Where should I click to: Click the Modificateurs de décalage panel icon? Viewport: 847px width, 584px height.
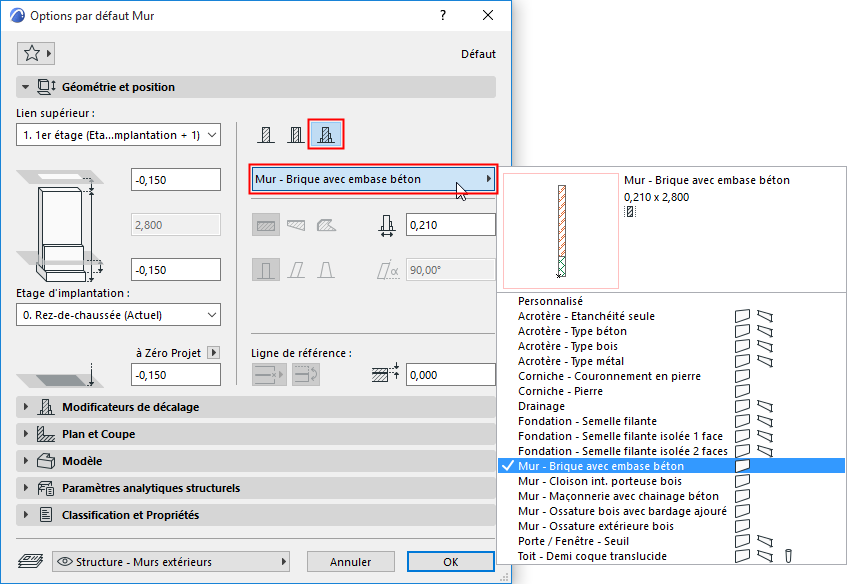(46, 407)
